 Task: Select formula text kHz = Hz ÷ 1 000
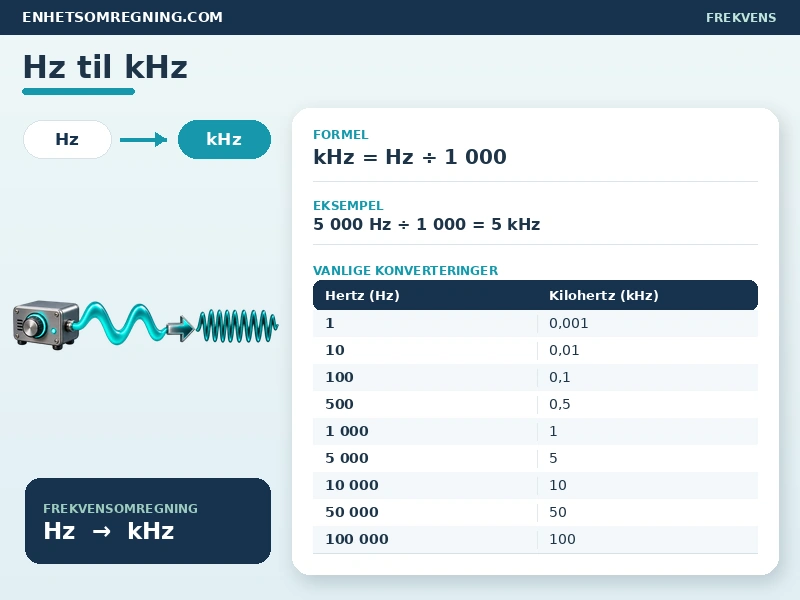click(410, 157)
